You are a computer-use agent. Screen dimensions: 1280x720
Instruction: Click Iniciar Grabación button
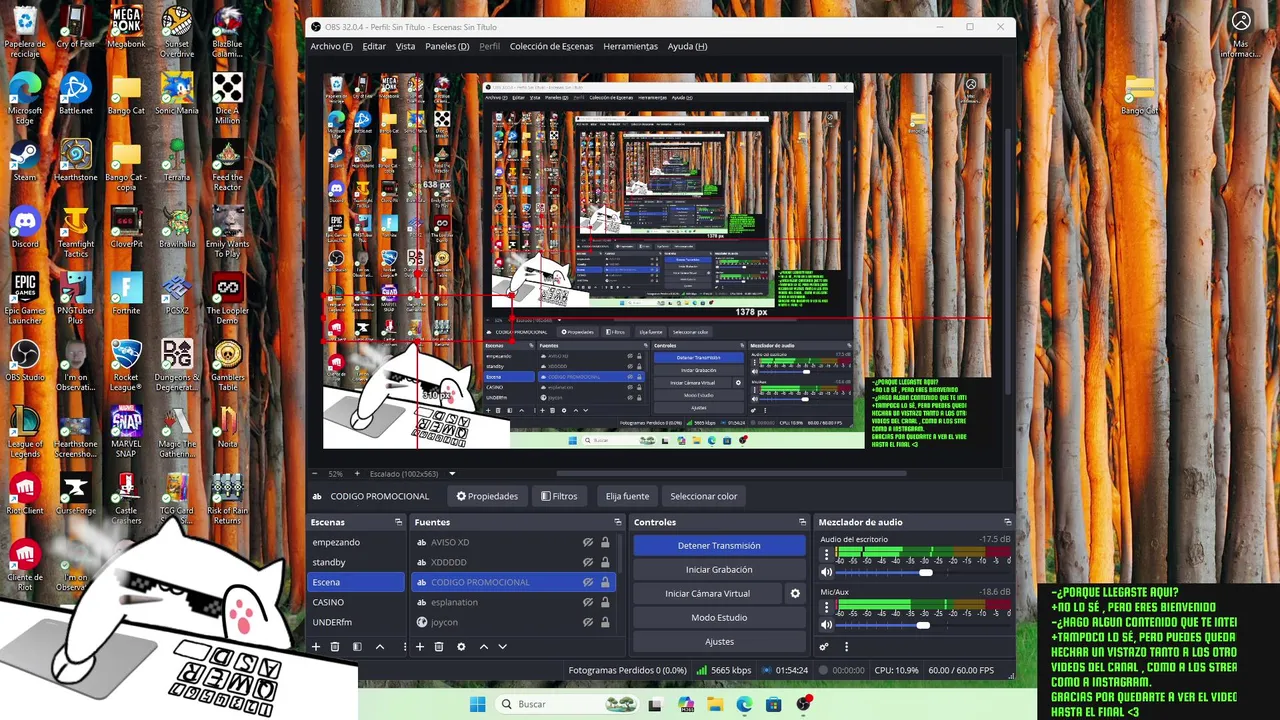click(719, 569)
